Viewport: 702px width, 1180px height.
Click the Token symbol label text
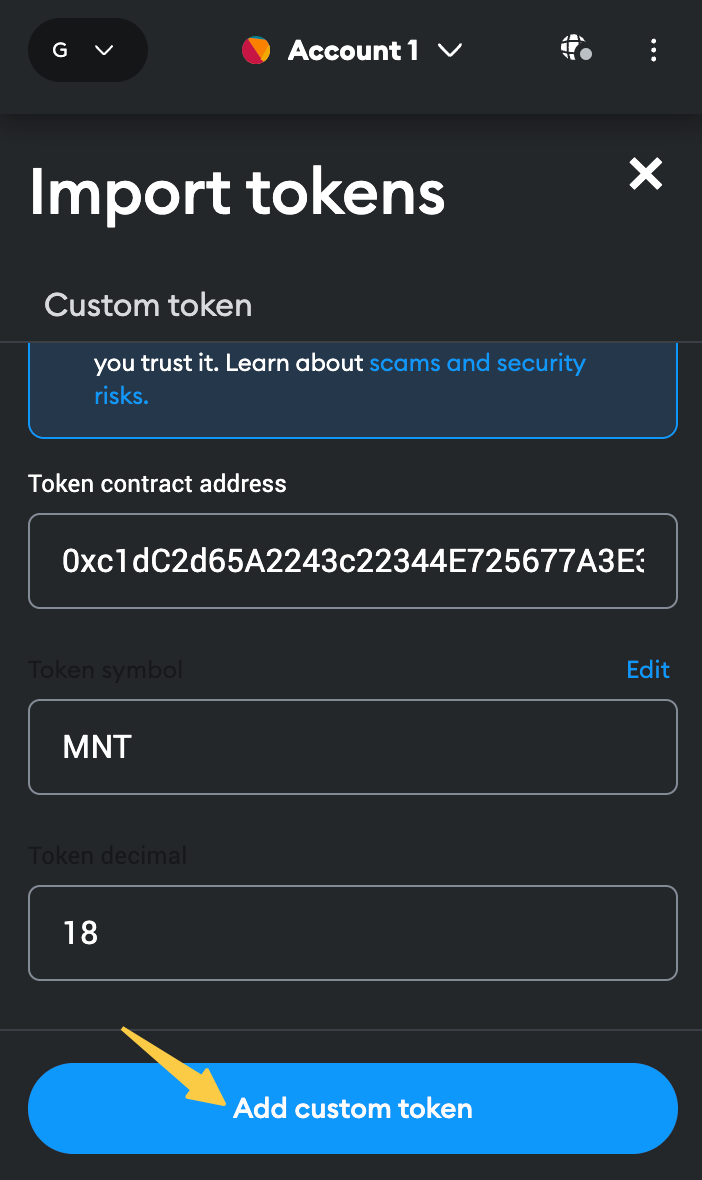tap(106, 669)
